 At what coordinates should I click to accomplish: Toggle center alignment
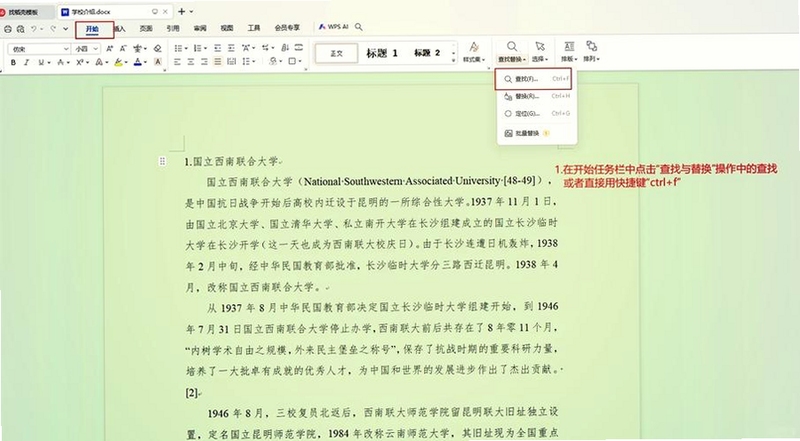191,61
